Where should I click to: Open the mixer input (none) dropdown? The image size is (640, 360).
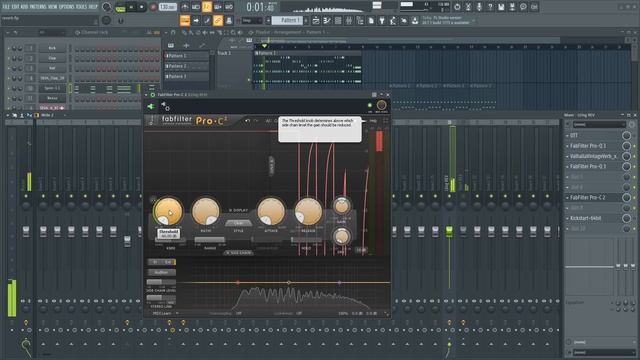pyautogui.click(x=599, y=124)
